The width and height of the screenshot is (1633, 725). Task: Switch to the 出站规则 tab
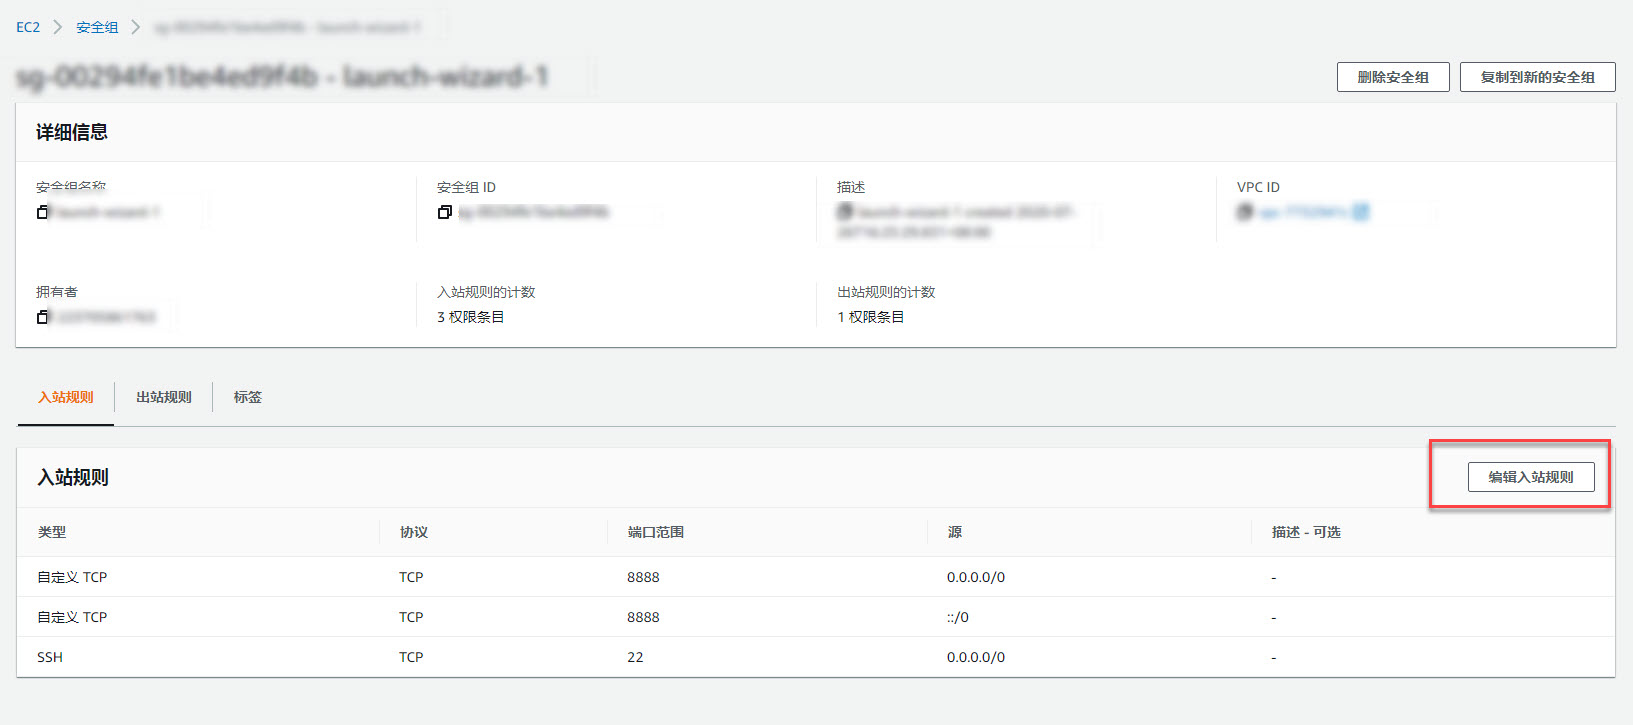tap(164, 397)
